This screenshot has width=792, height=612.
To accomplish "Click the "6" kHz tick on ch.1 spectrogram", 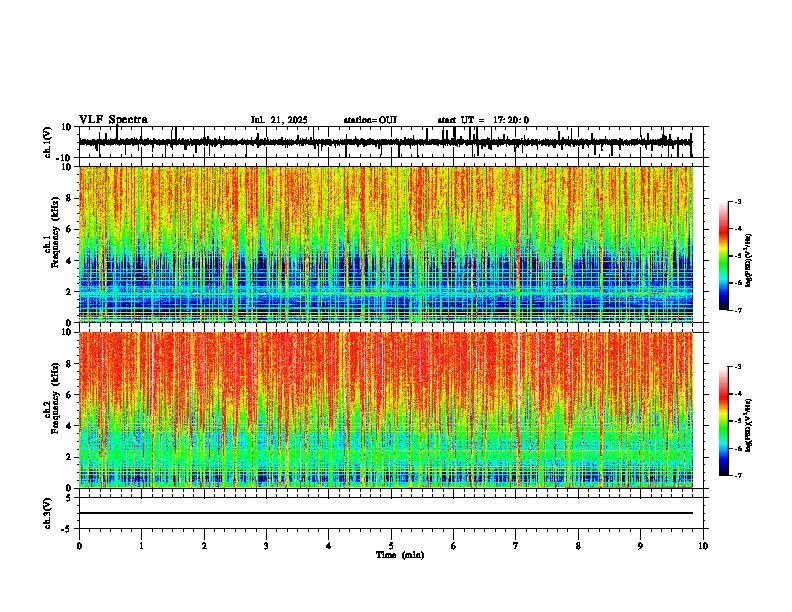I will pos(70,229).
